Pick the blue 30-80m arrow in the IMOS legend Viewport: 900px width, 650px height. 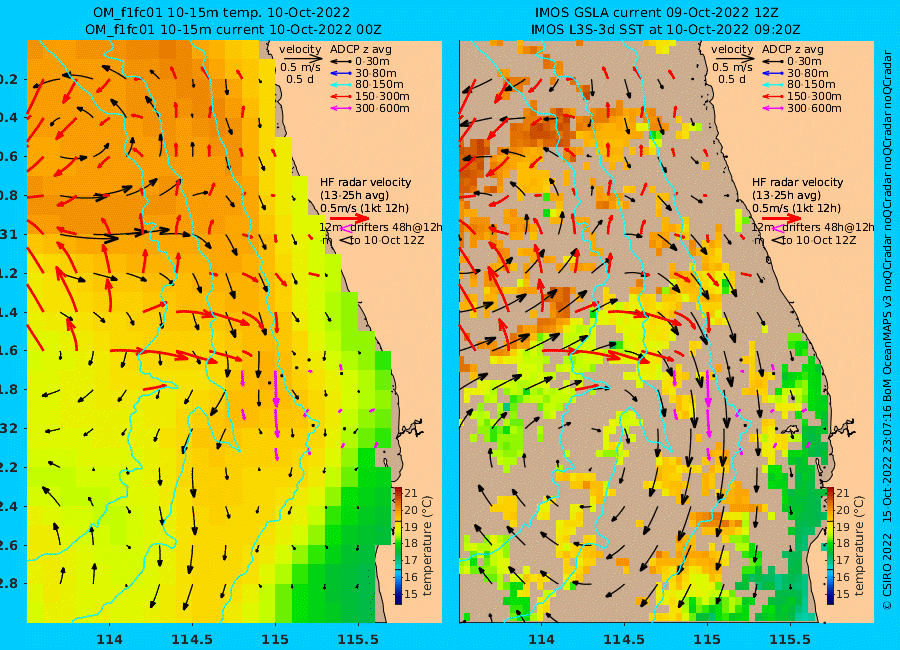click(773, 73)
